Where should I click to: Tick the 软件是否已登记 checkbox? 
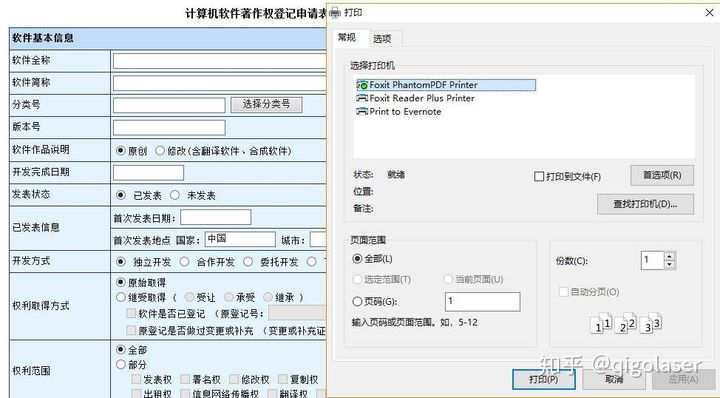point(131,313)
